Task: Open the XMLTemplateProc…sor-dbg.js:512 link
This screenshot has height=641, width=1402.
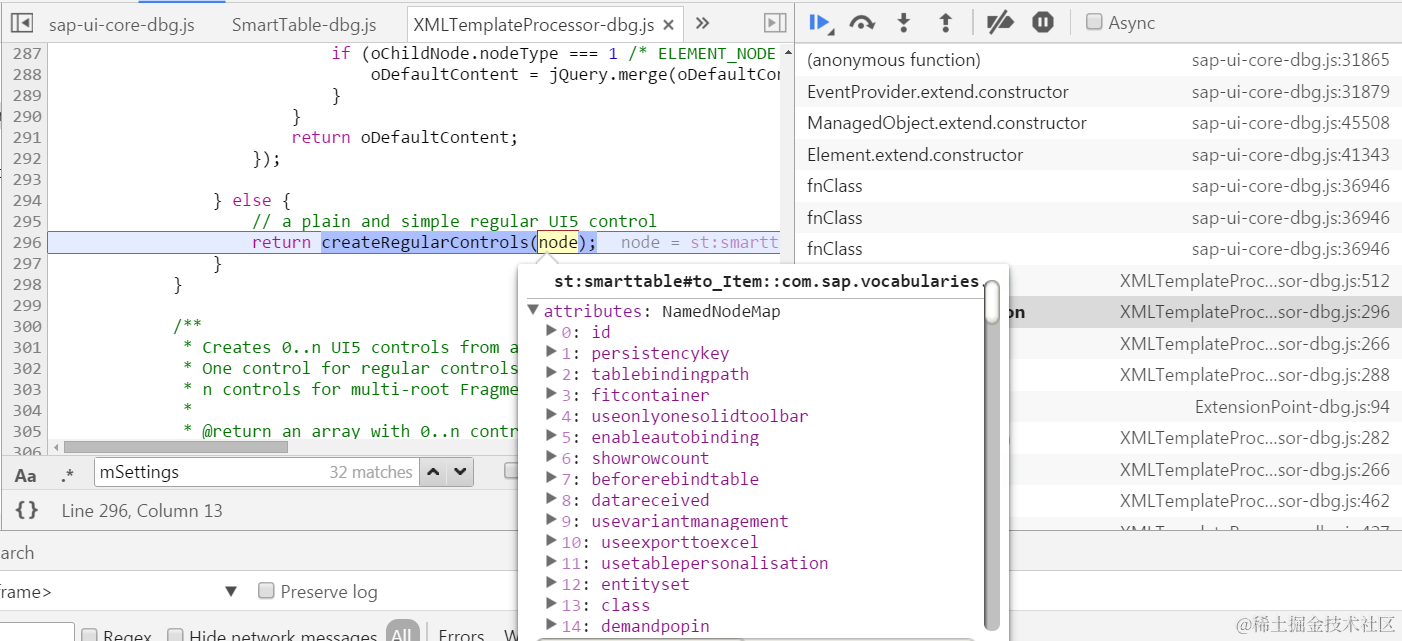Action: tap(1255, 281)
